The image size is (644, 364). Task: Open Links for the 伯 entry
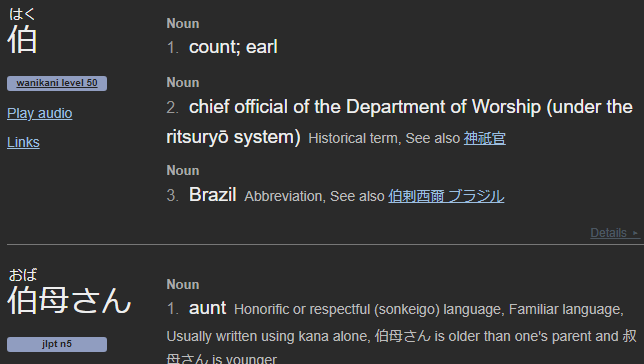[23, 142]
